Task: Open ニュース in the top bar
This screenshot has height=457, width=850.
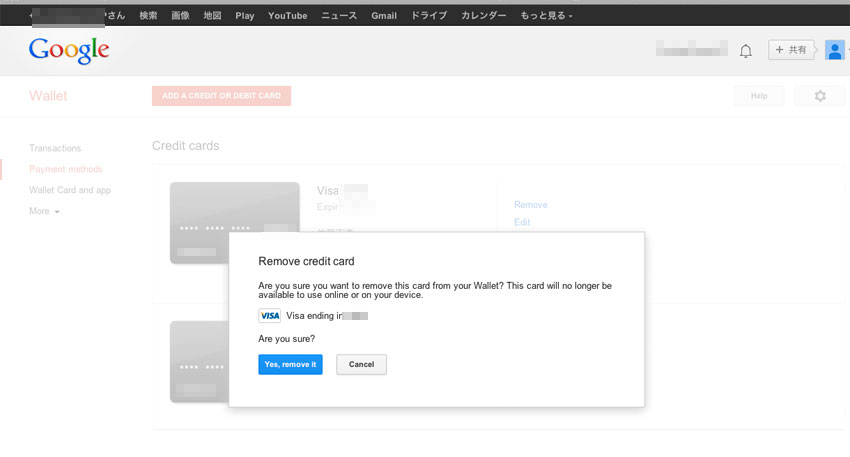Action: pos(339,16)
